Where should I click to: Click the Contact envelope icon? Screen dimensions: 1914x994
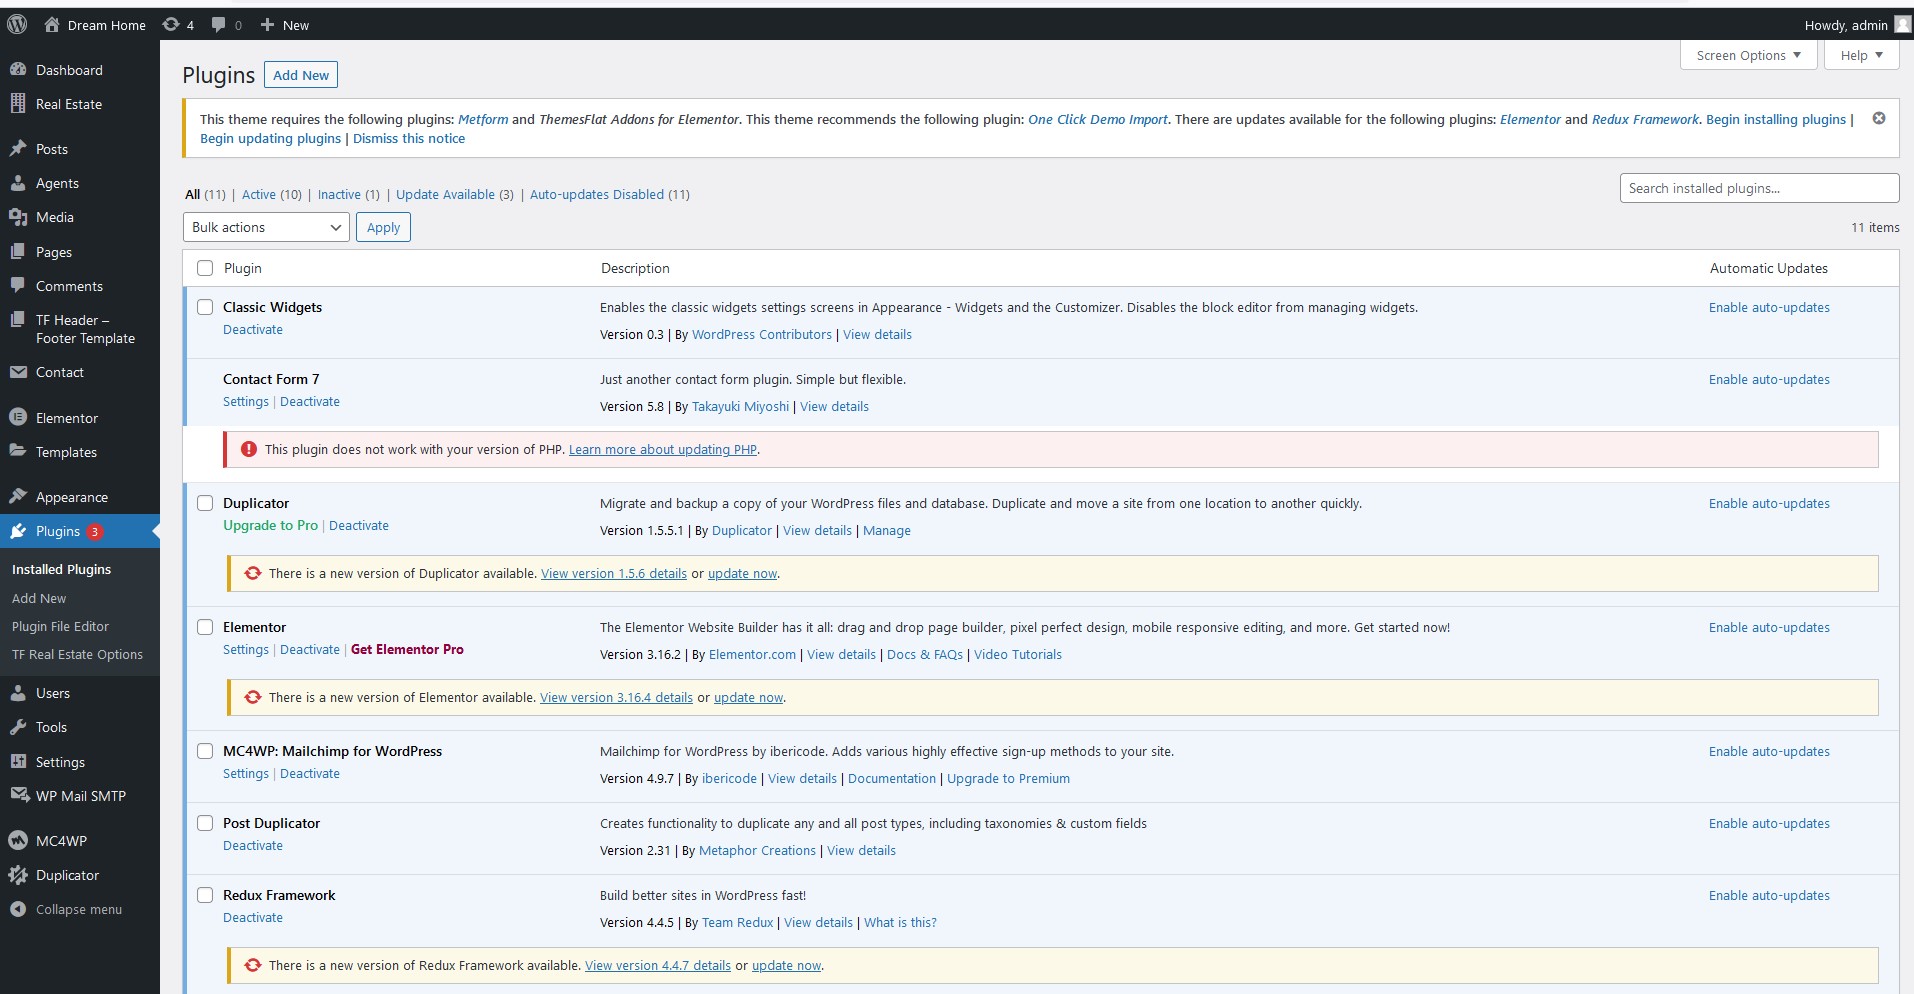pos(18,372)
